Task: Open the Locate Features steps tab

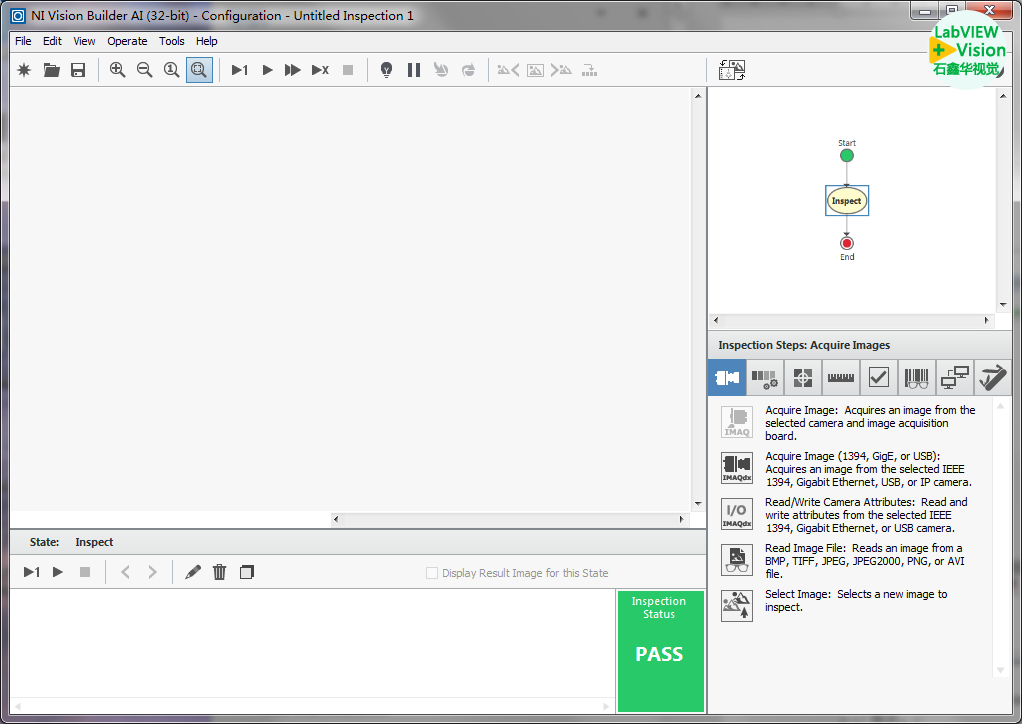Action: (802, 378)
